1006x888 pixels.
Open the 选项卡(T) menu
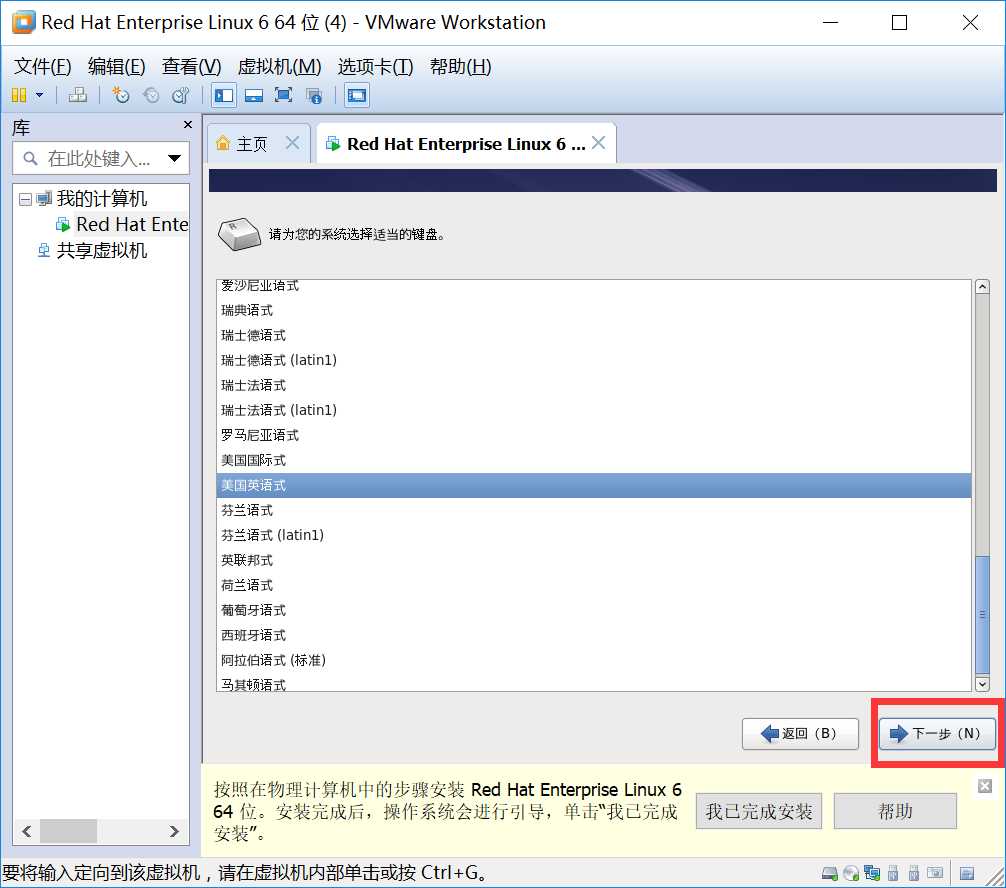tap(375, 66)
